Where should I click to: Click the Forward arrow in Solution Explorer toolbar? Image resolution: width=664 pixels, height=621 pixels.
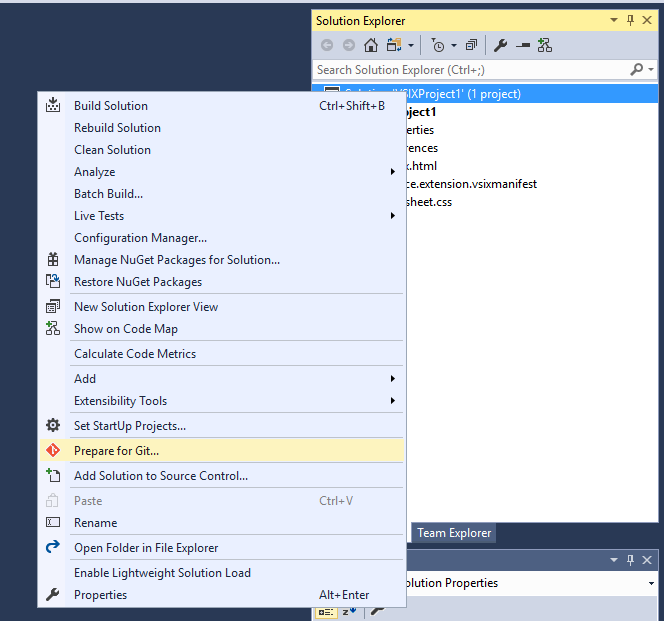(x=349, y=45)
